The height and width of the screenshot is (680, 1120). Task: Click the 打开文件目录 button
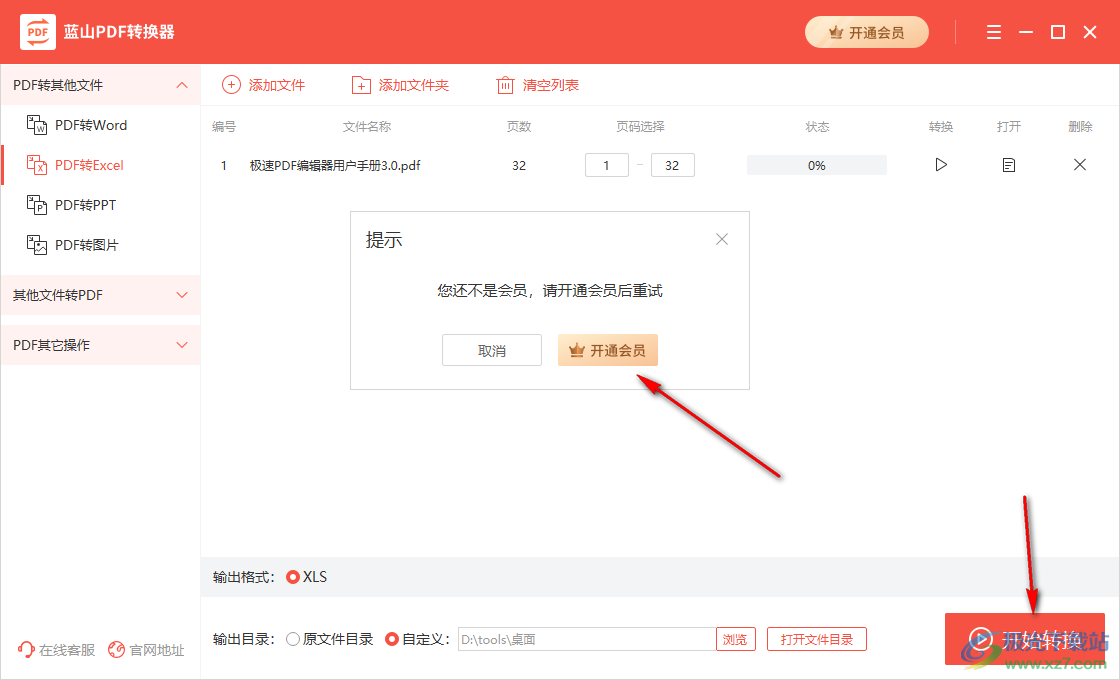pos(816,639)
